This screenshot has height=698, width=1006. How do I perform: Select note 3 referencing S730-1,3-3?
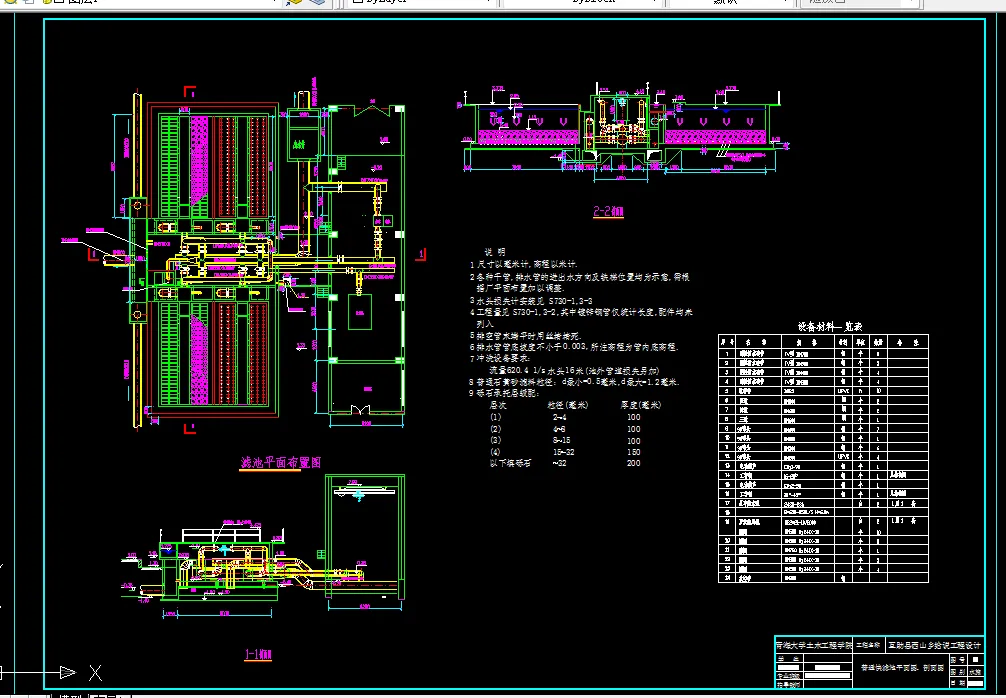point(531,300)
